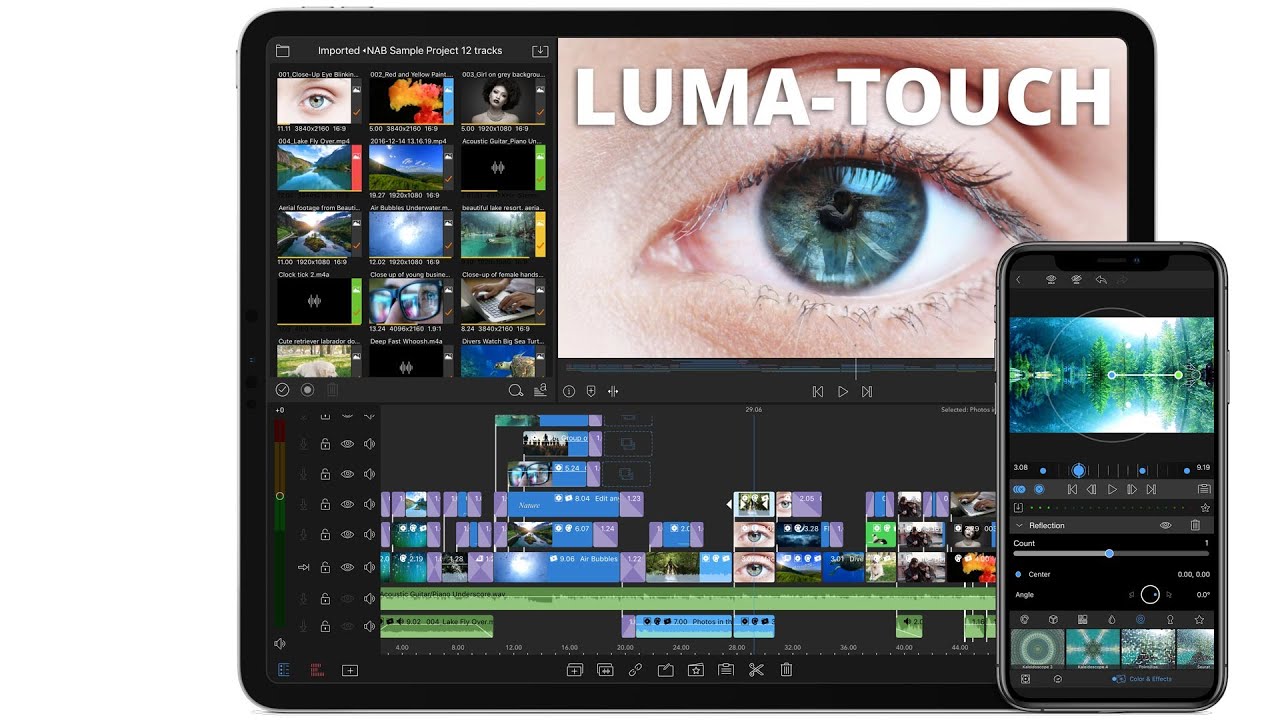Adjust the Reflection Count slider handle
Screen dimensions: 1280x720
point(1109,553)
